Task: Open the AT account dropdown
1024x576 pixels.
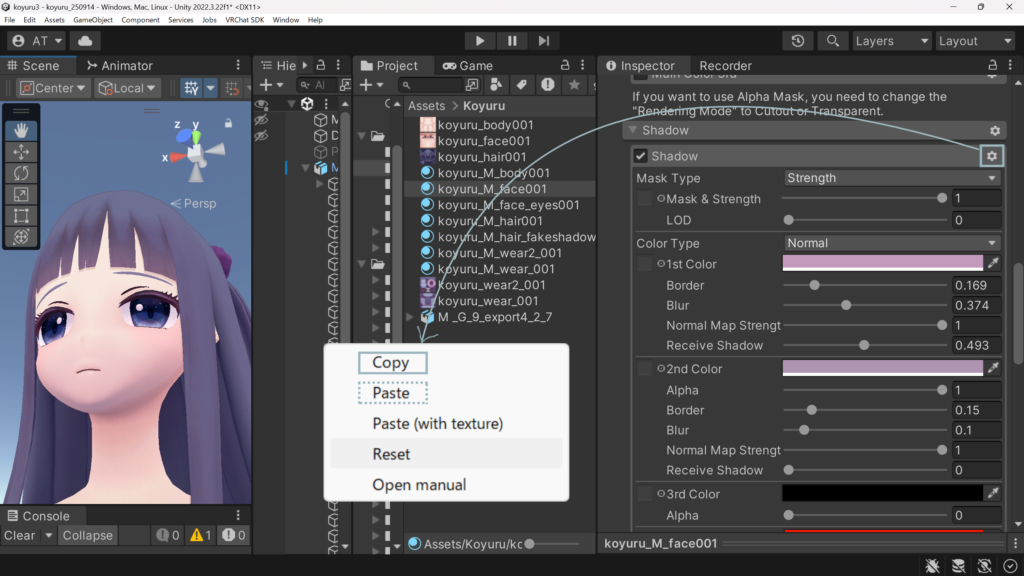Action: [37, 40]
